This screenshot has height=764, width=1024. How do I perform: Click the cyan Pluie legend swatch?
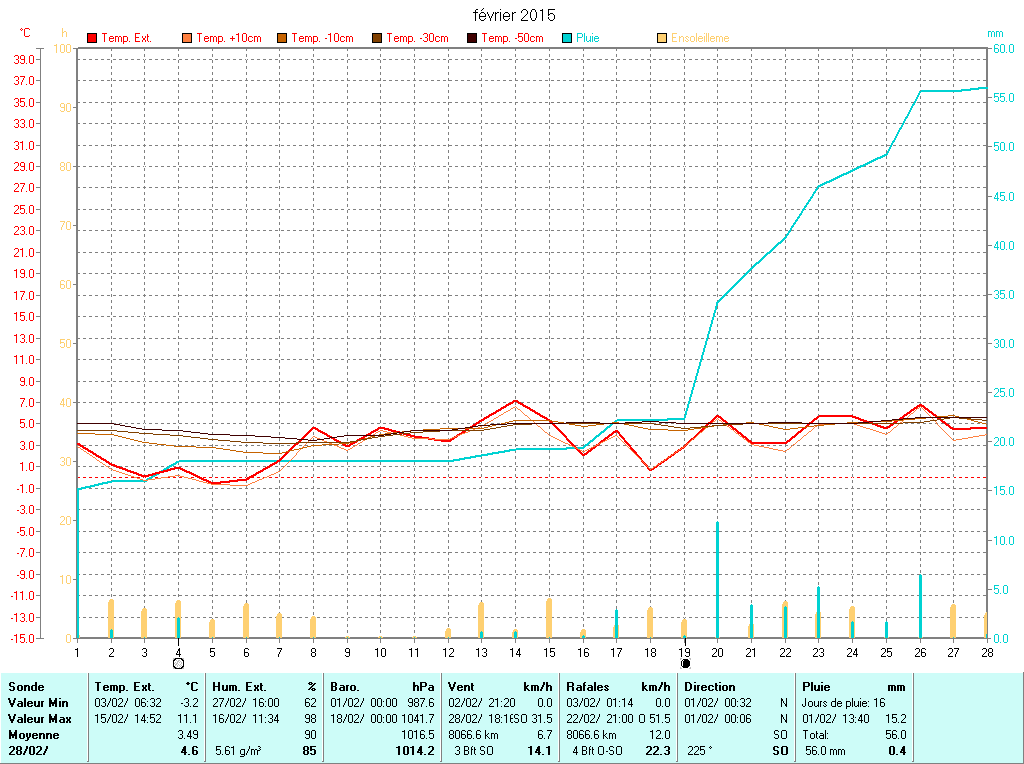click(567, 38)
